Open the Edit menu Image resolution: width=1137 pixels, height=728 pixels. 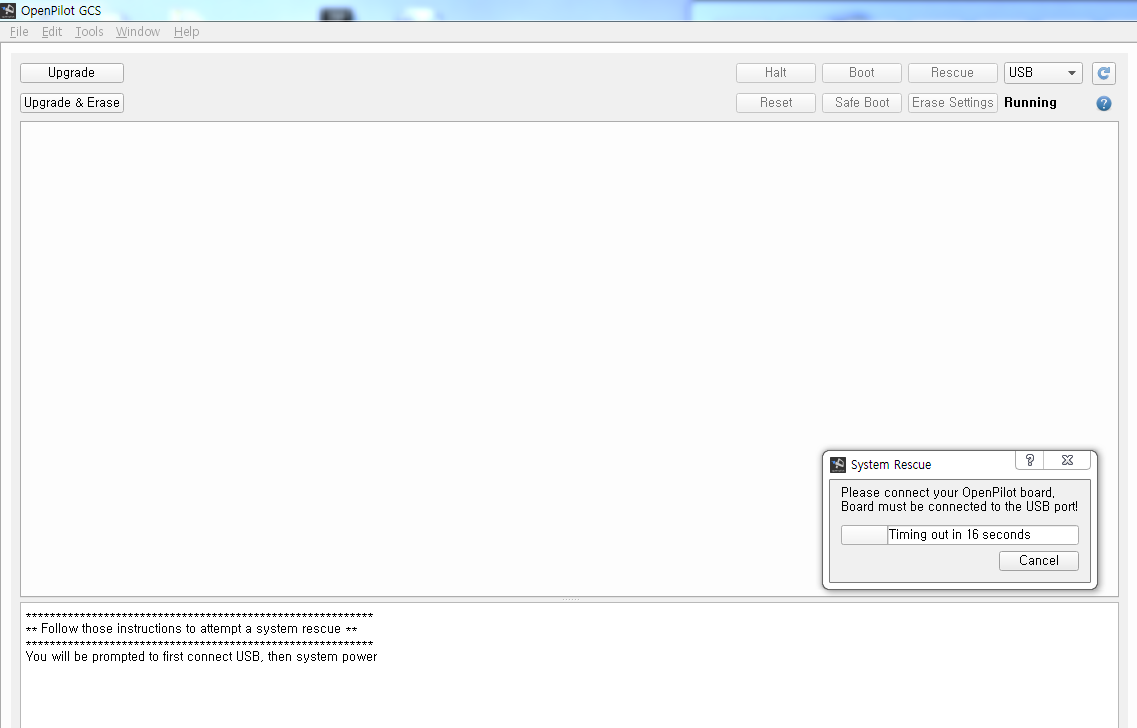(51, 32)
